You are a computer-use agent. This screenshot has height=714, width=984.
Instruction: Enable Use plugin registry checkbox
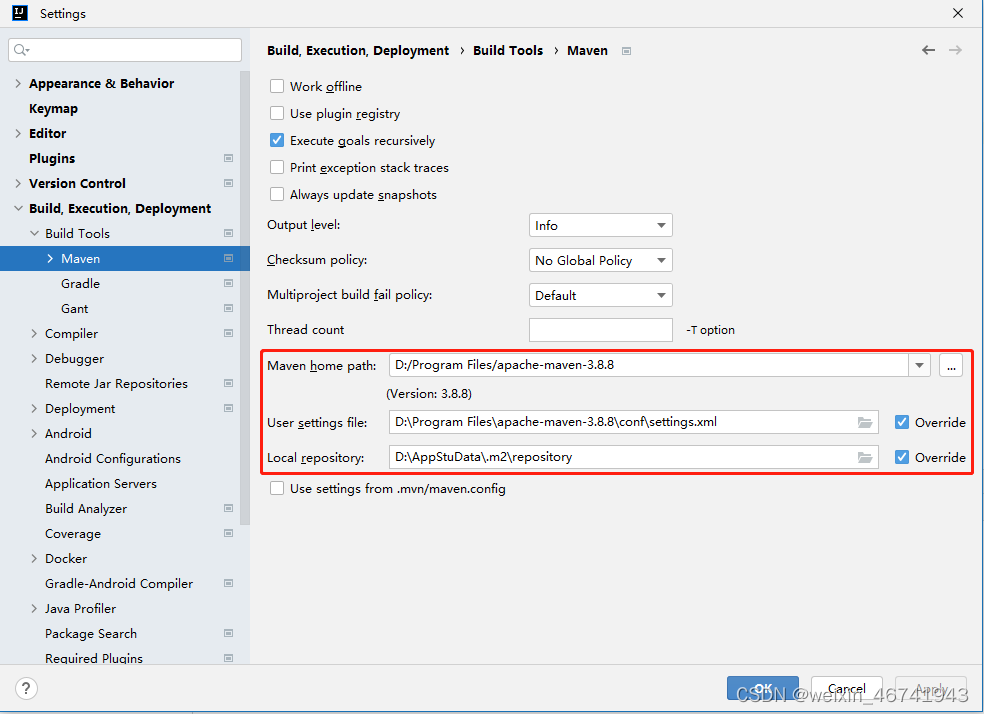(x=277, y=113)
